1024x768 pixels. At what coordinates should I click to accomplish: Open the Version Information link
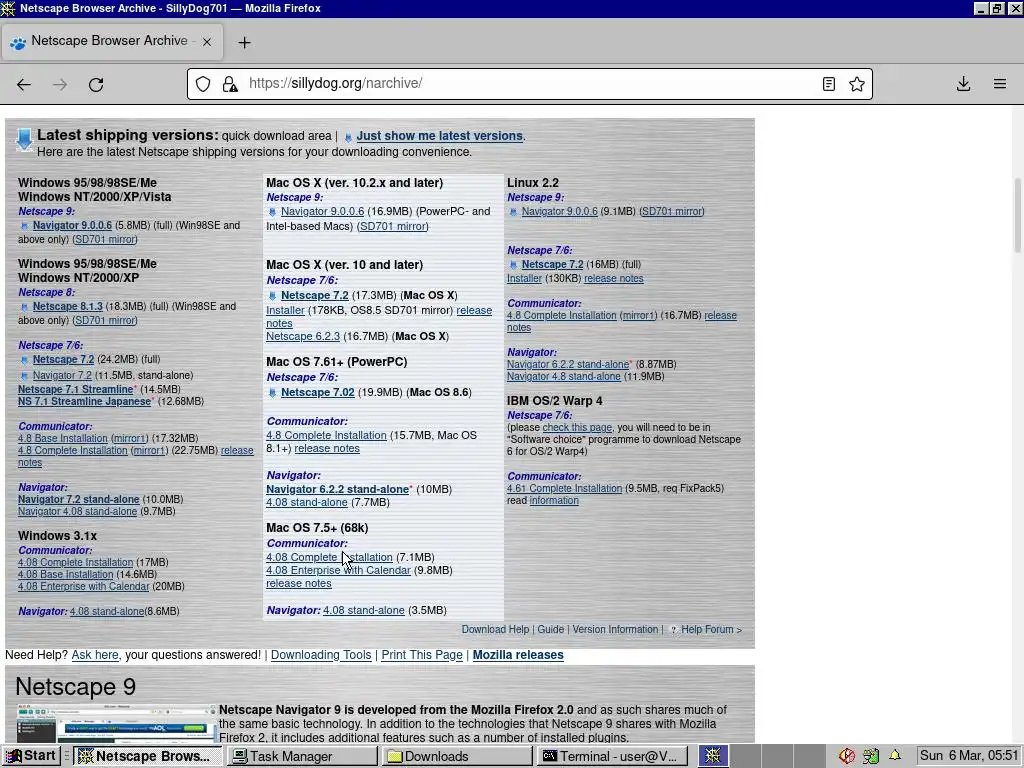coord(615,630)
